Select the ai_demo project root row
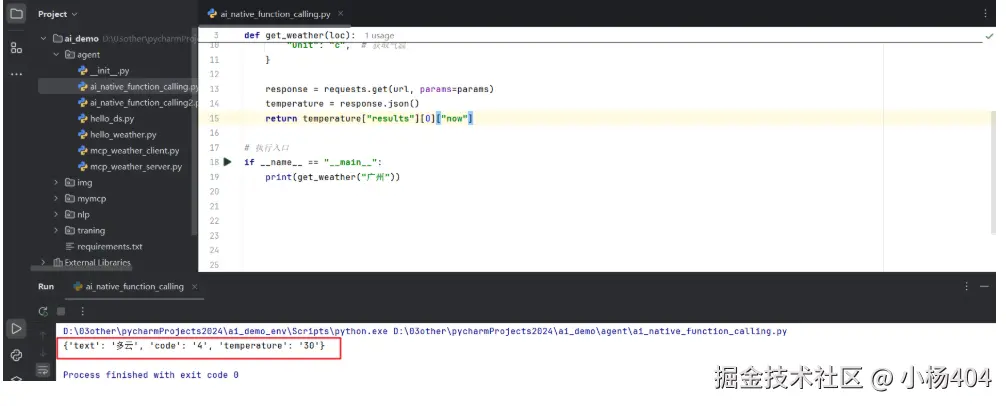Image resolution: width=1006 pixels, height=406 pixels. tap(81, 38)
